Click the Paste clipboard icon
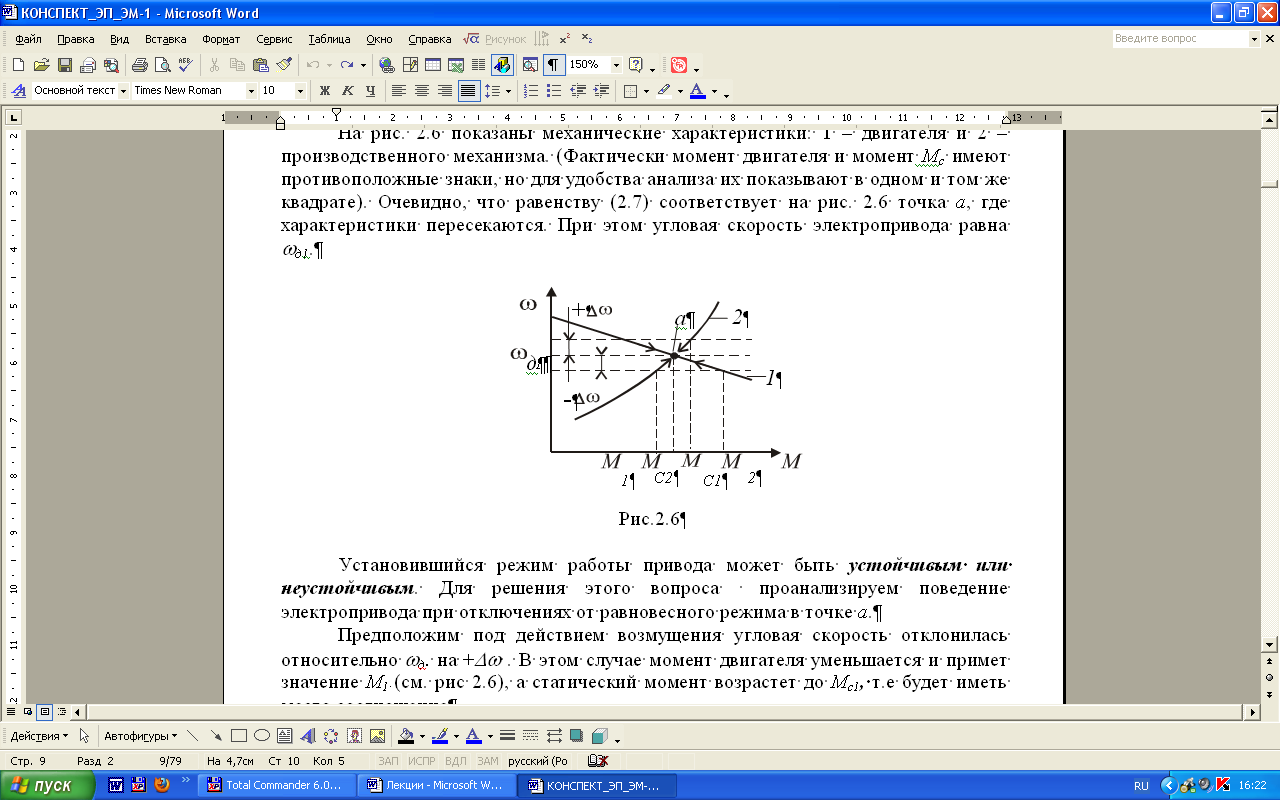This screenshot has width=1280, height=800. 261,65
